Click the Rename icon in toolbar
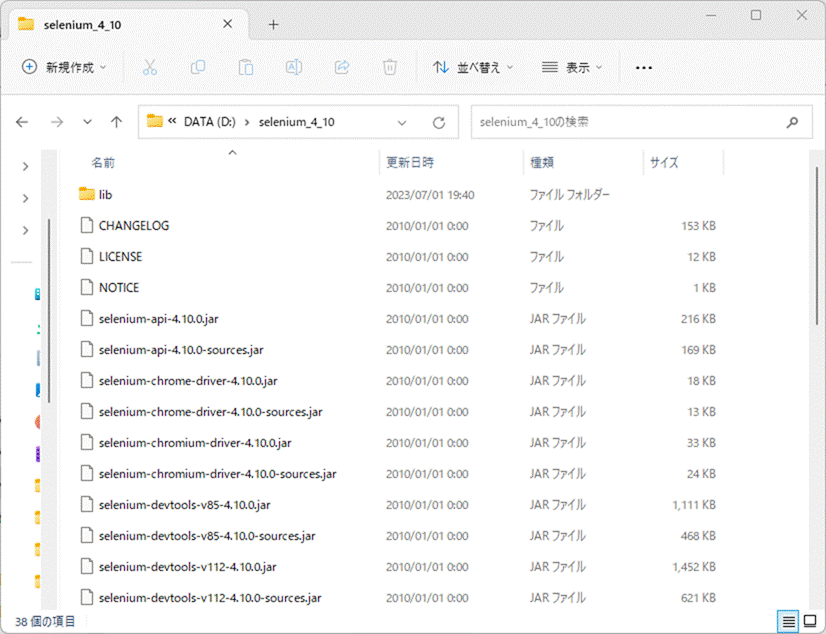Viewport: 826px width, 634px height. (x=294, y=67)
